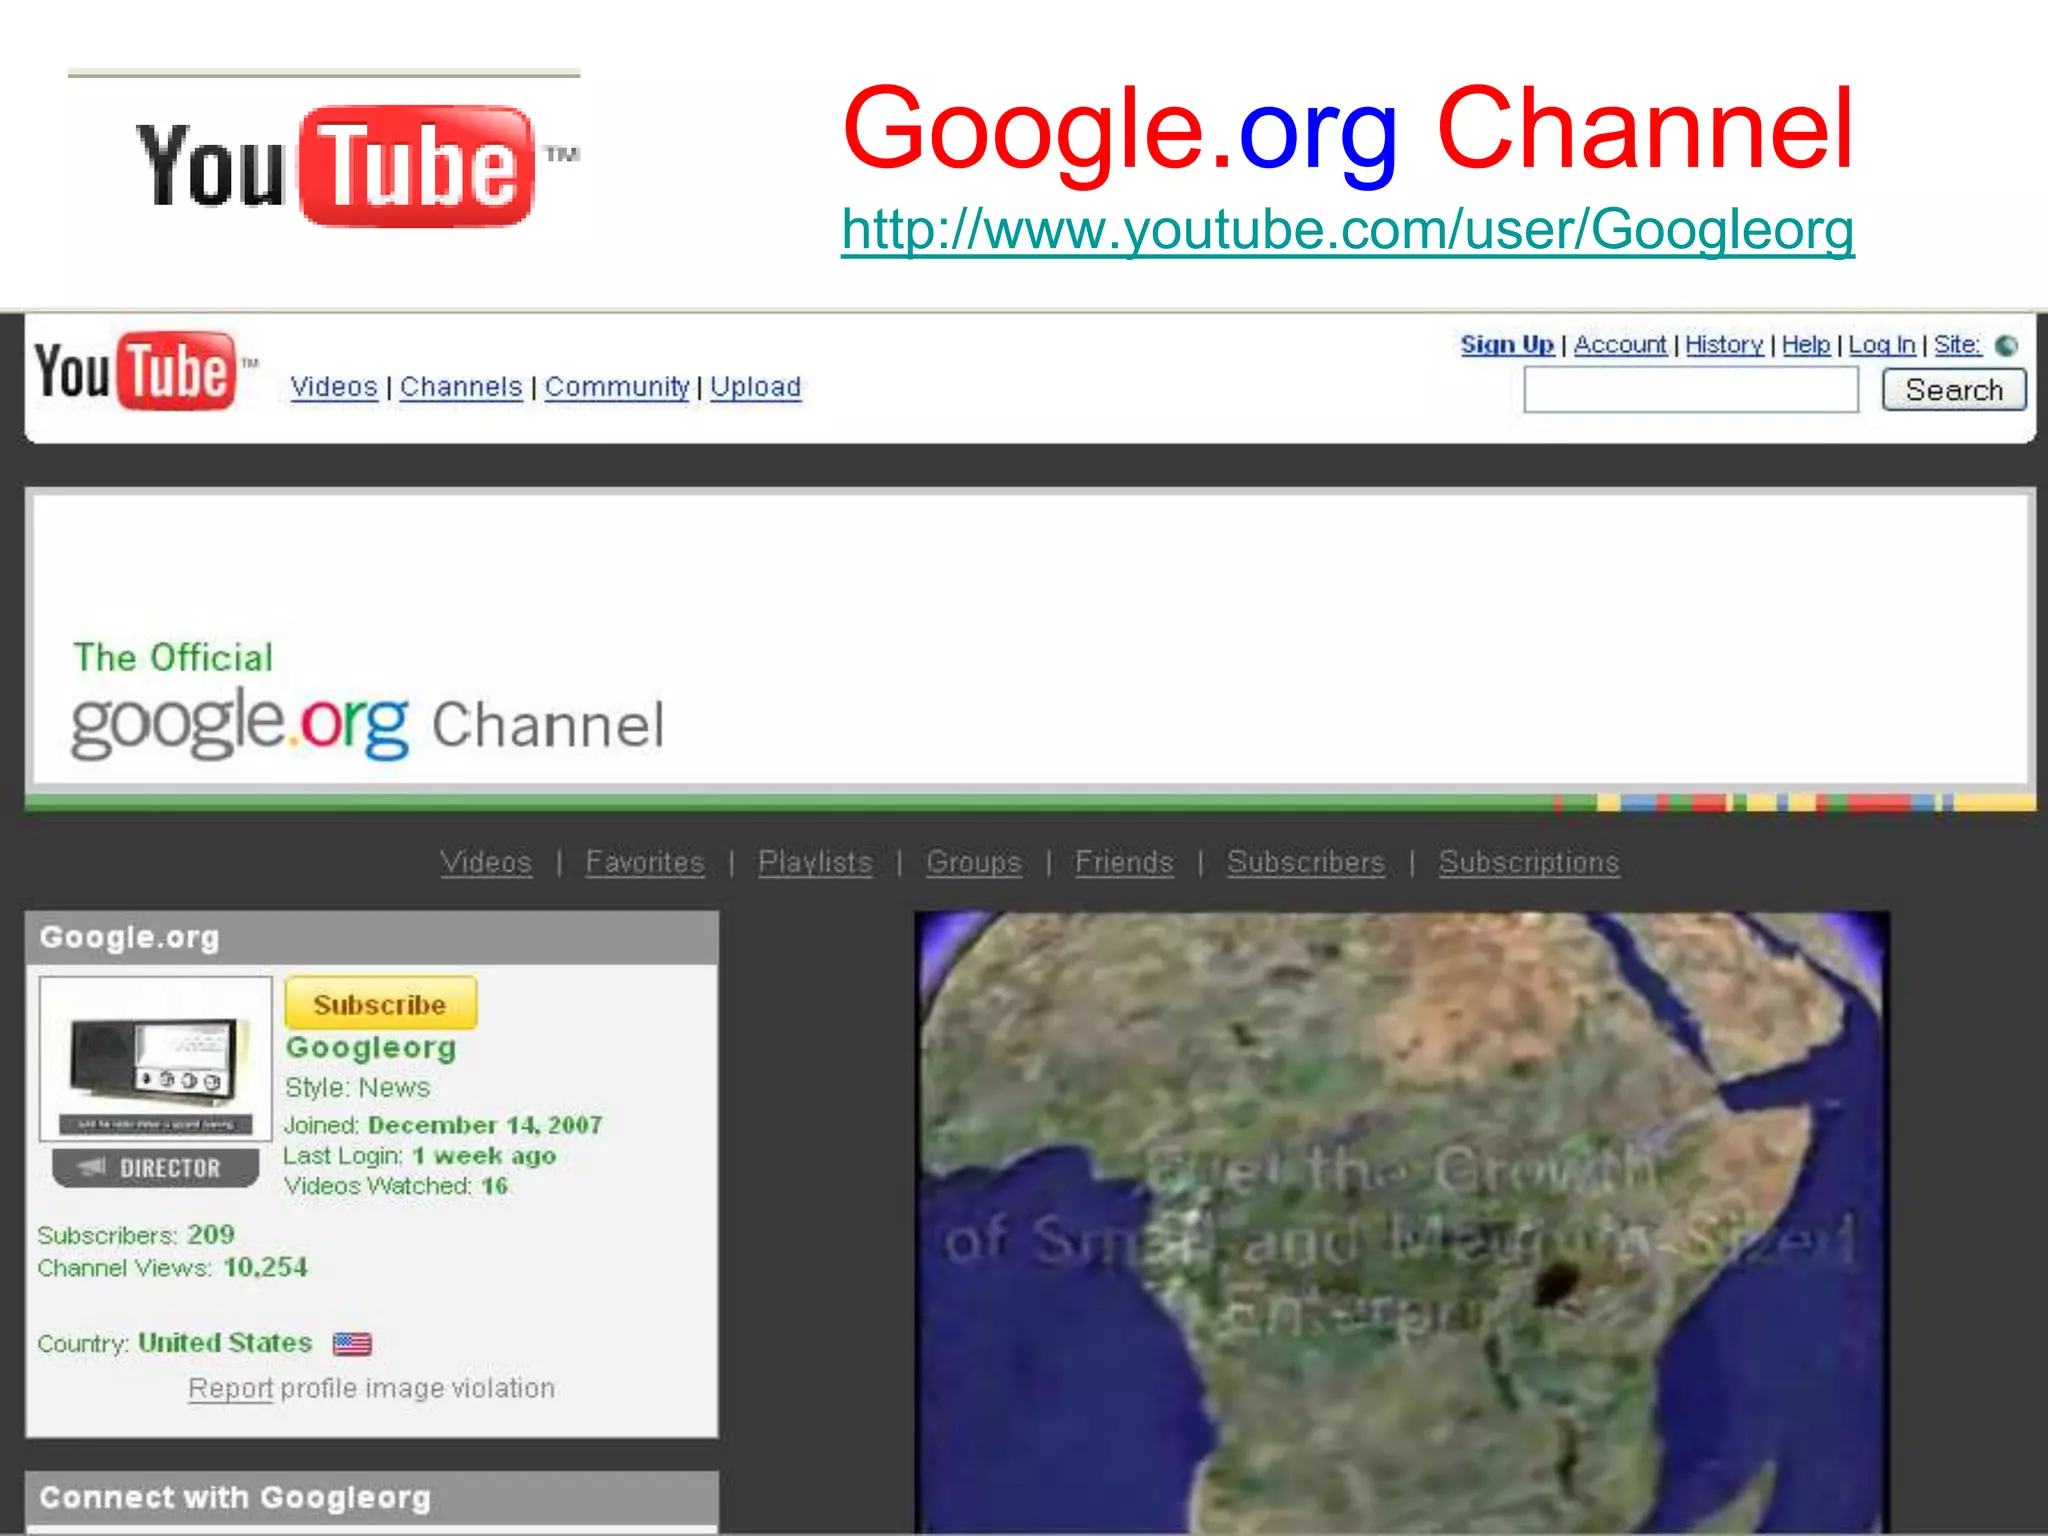Click the Report profile image violation link
Viewport: 2048px width, 1536px height.
pos(371,1389)
